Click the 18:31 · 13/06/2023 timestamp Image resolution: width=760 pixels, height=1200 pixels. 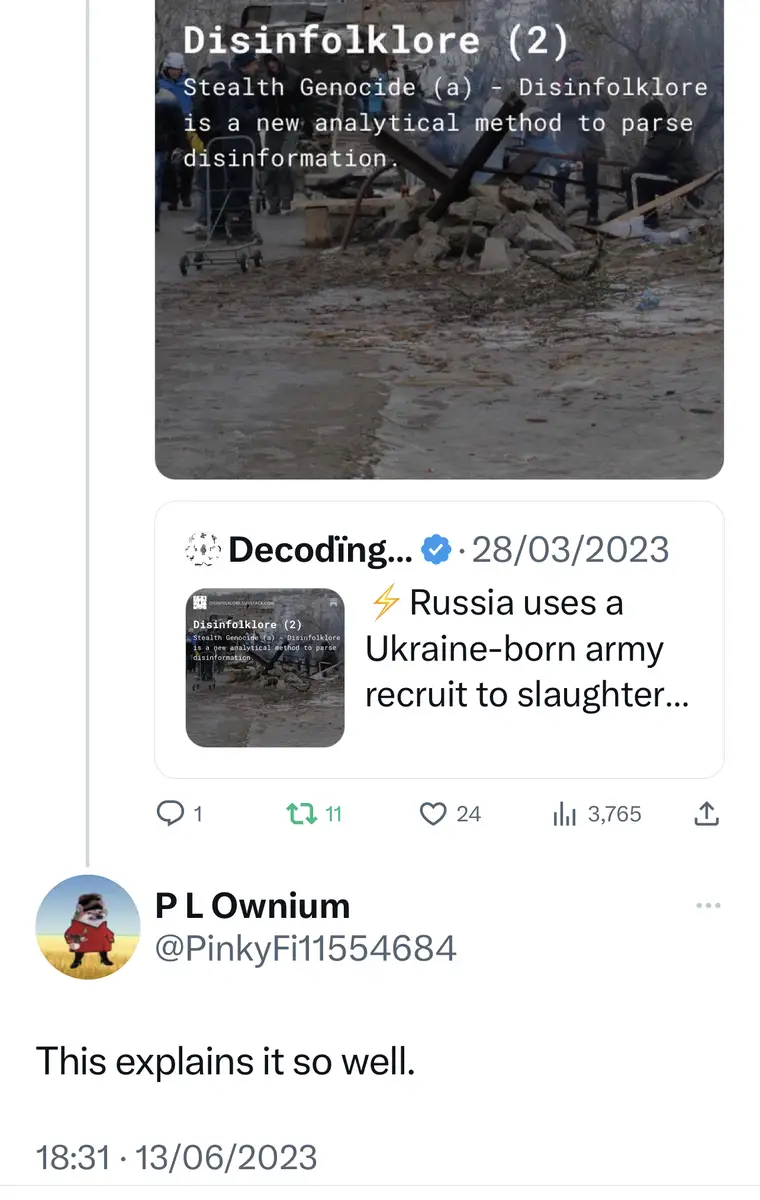click(177, 1158)
